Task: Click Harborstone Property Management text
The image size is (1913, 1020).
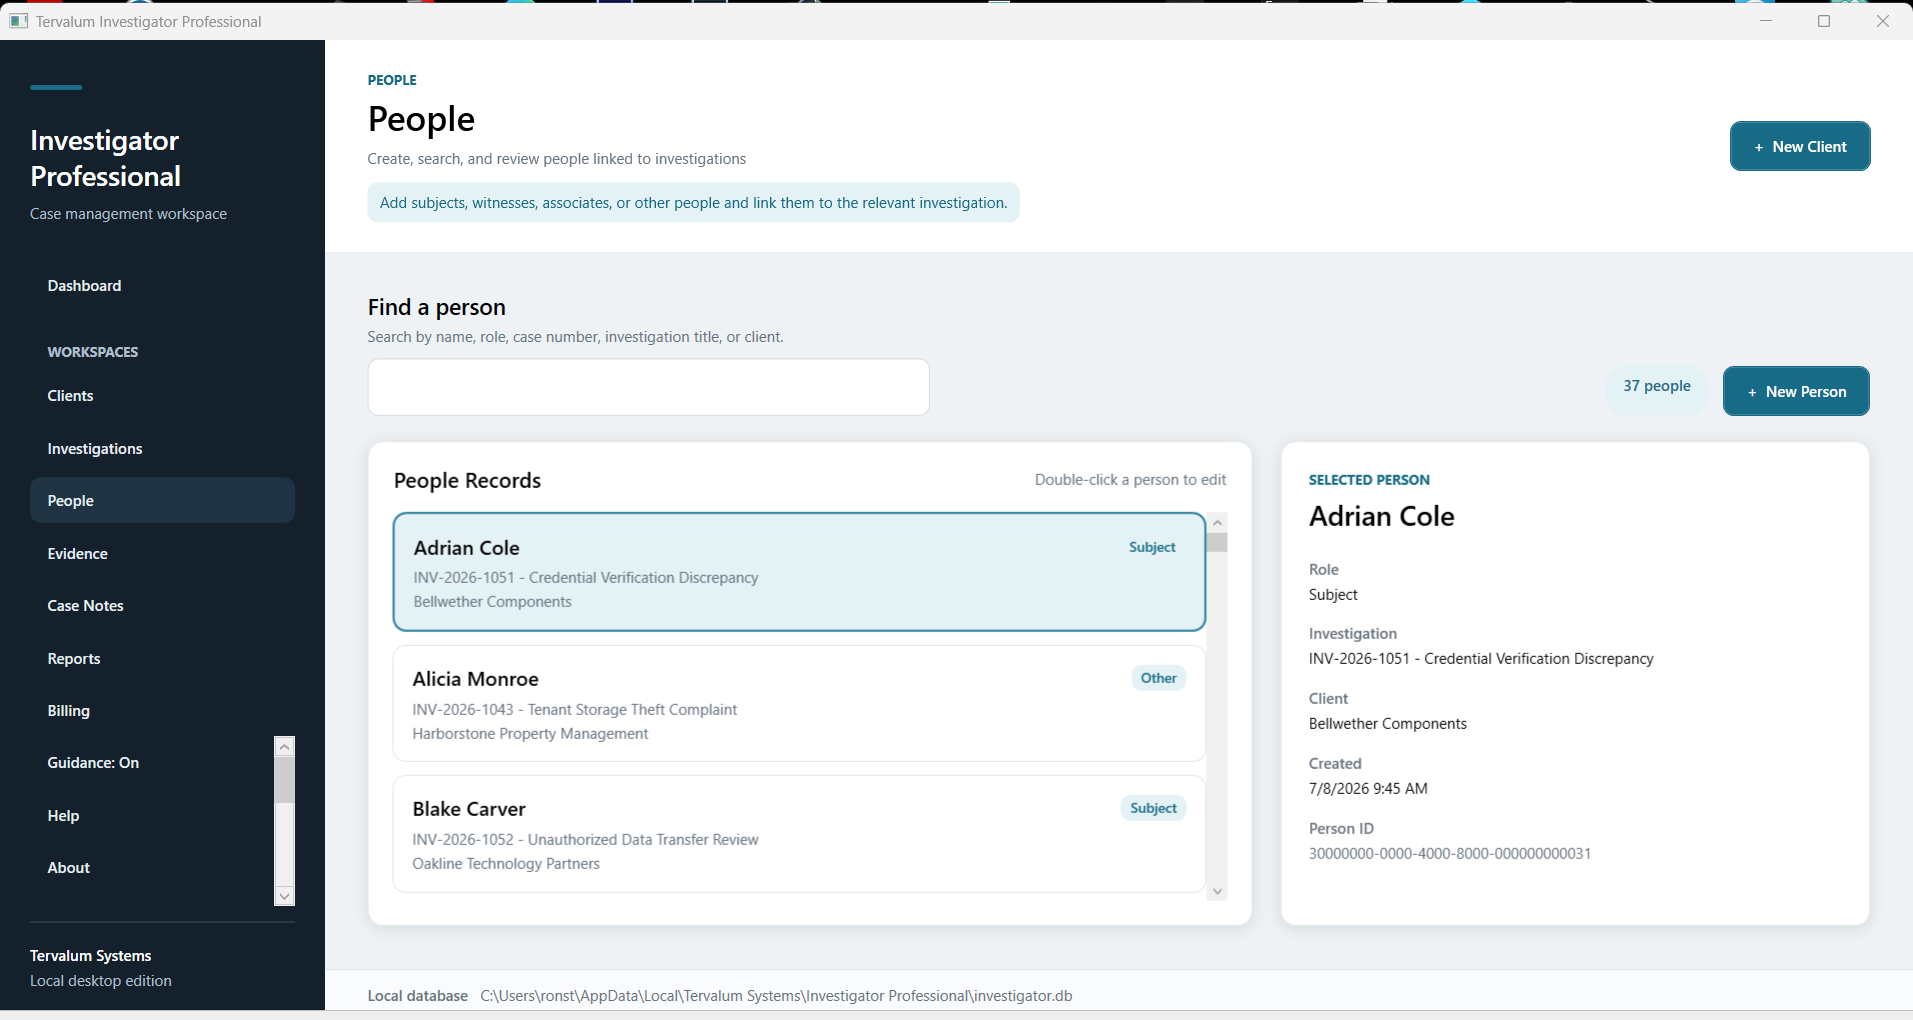Action: click(x=530, y=734)
